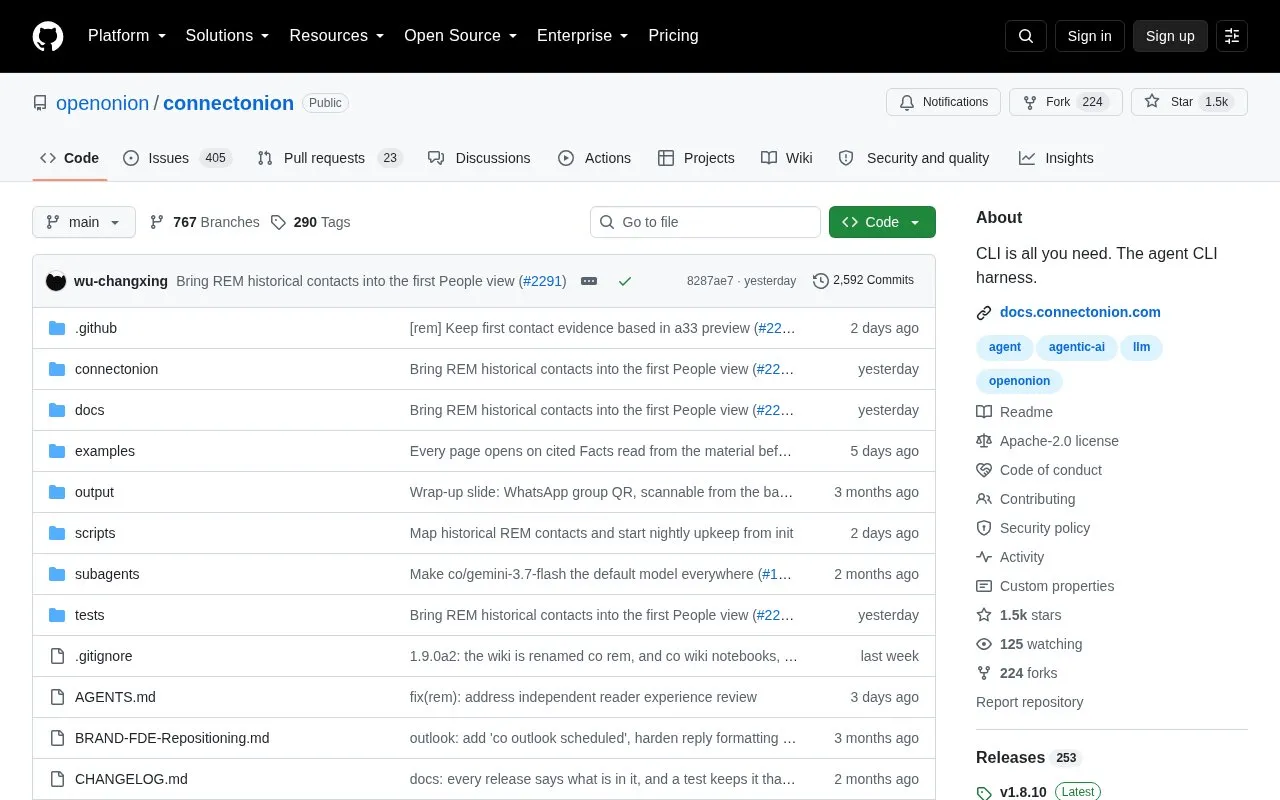Open the v1.8.10 release tag

[x=1023, y=792]
